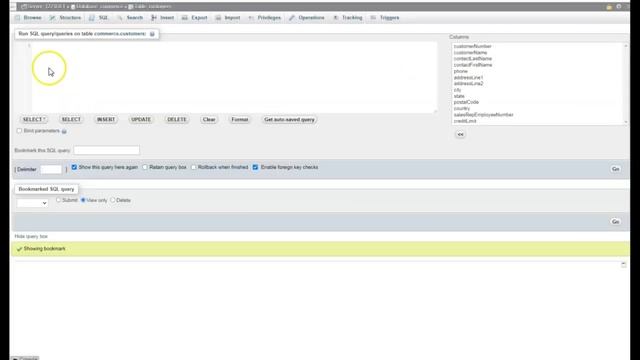Screen dimensions: 640x360
Task: Click the Export tab icon
Action: coord(185,18)
